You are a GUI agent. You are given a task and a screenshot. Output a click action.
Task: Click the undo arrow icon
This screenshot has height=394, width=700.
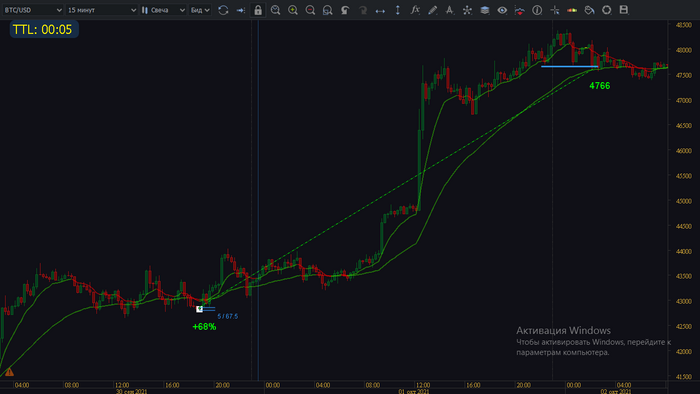[x=345, y=10]
